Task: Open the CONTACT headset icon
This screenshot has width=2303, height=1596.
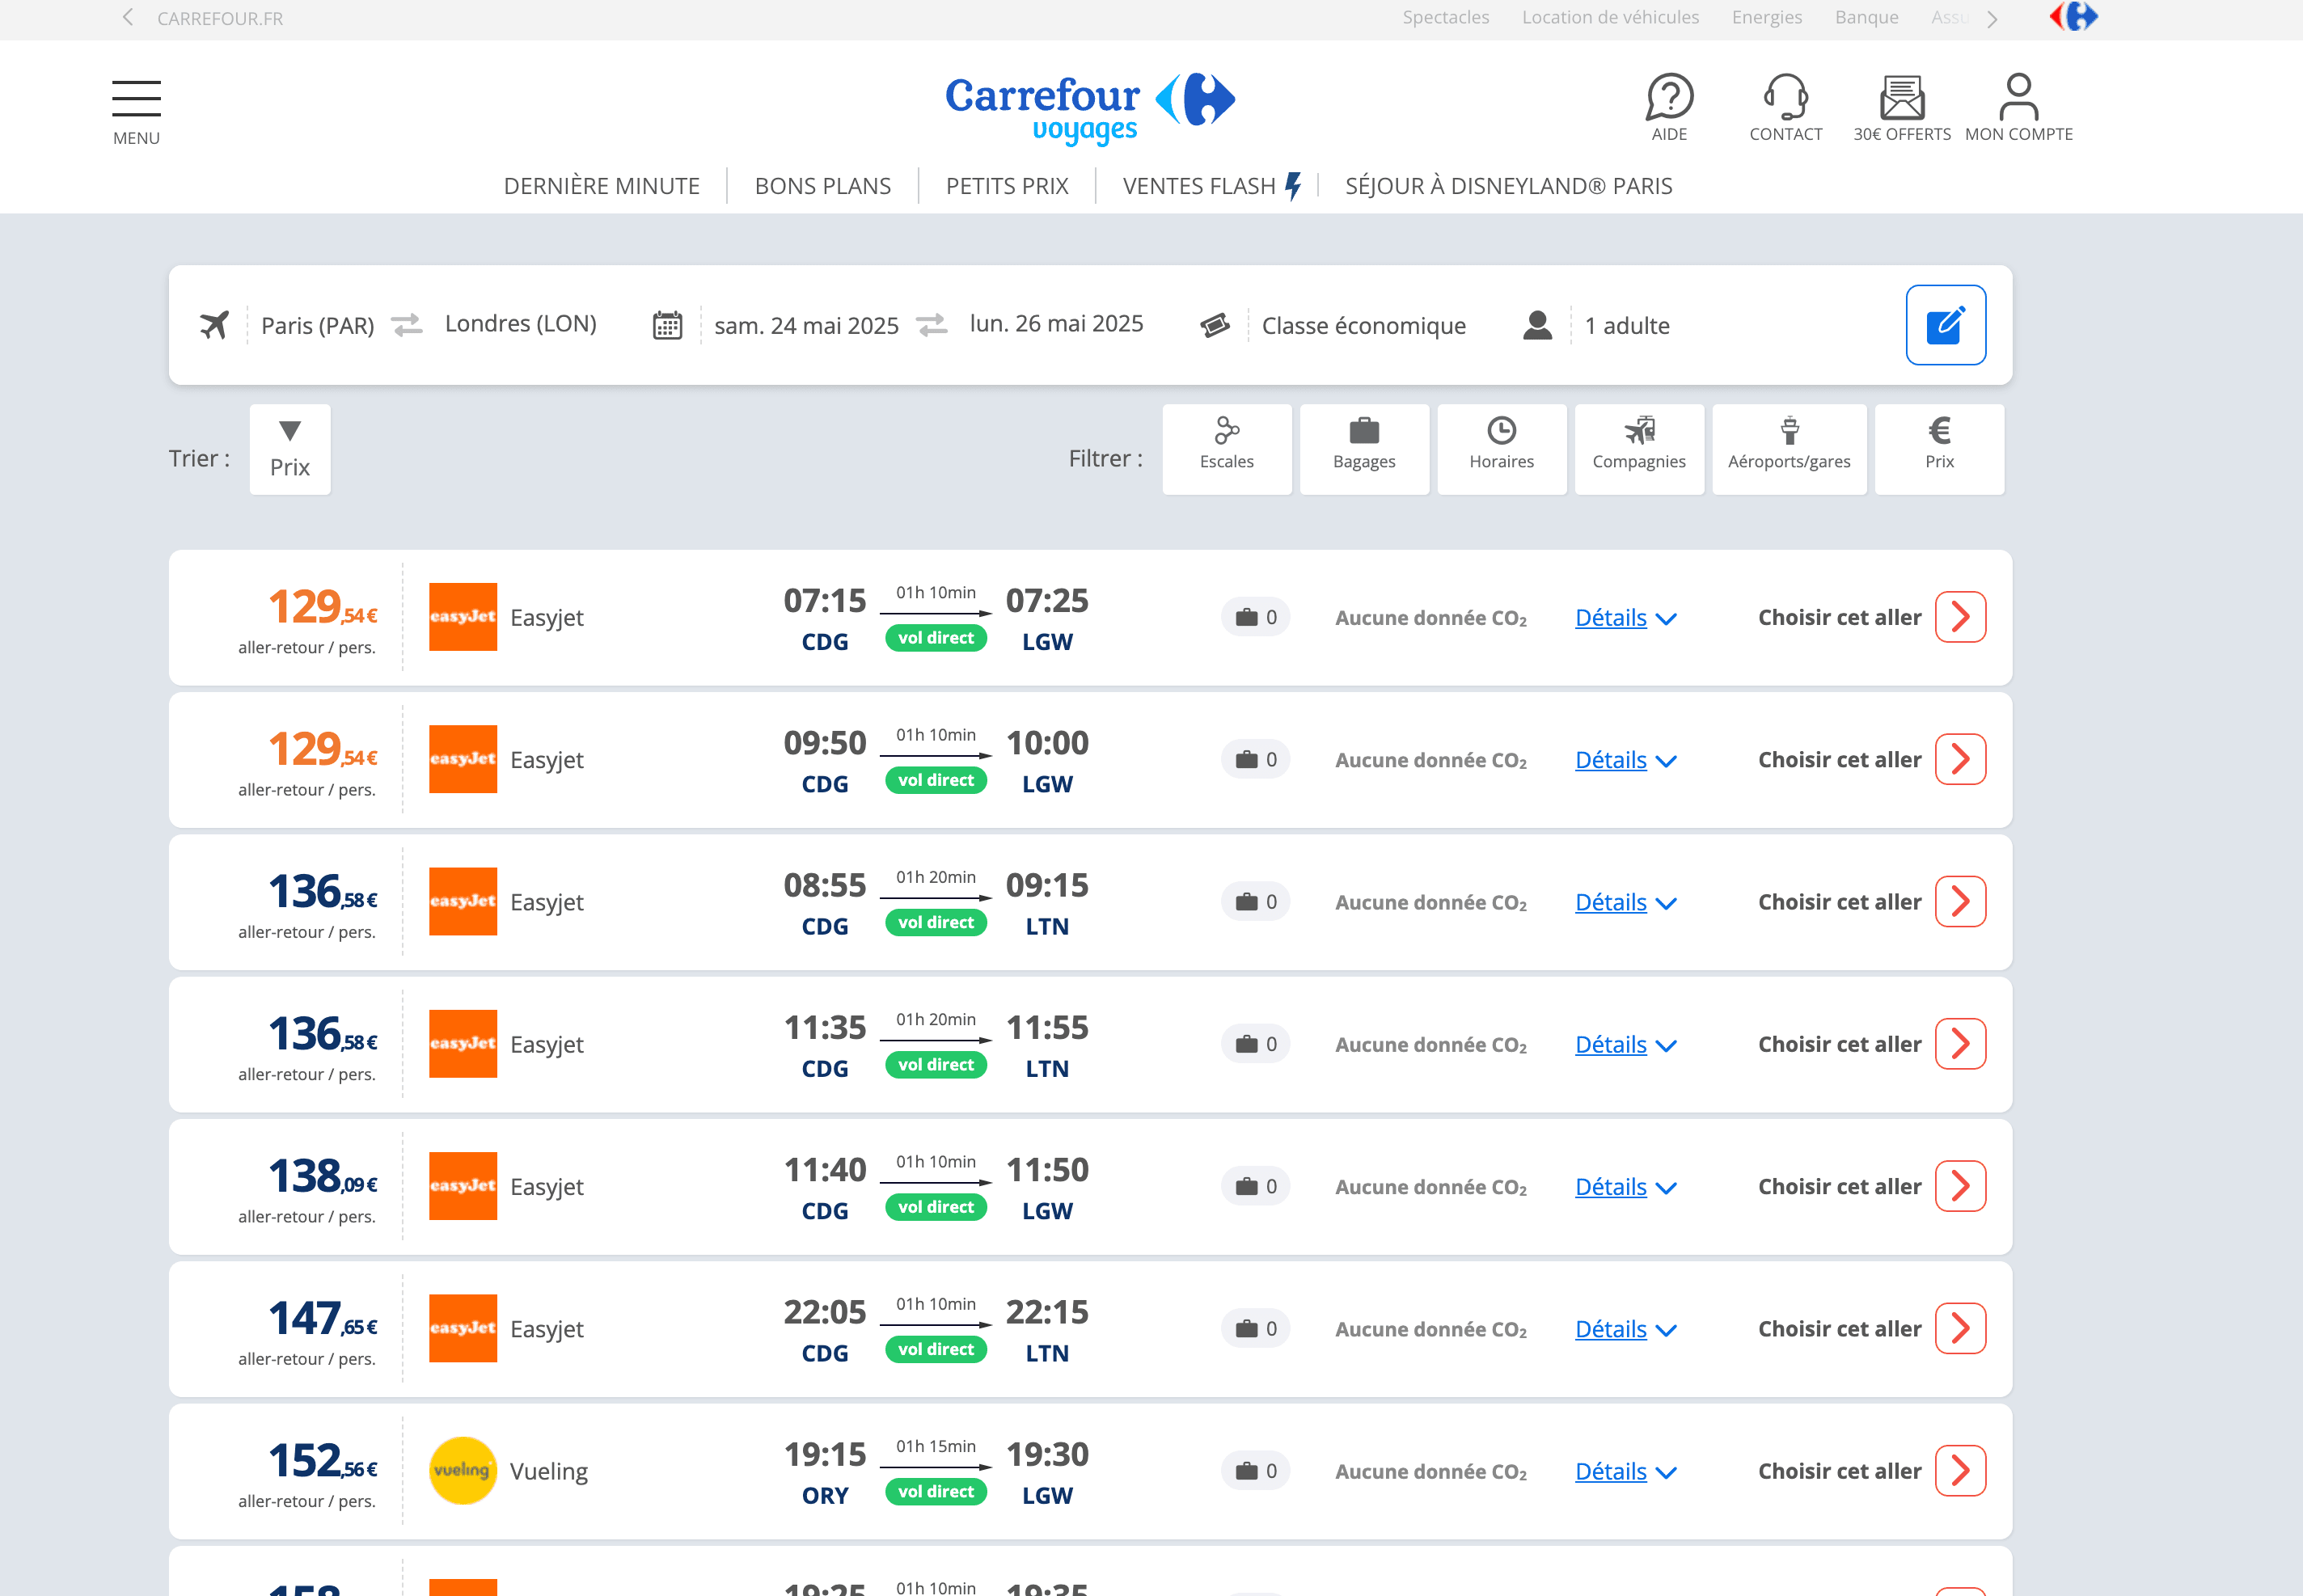Action: [1785, 98]
